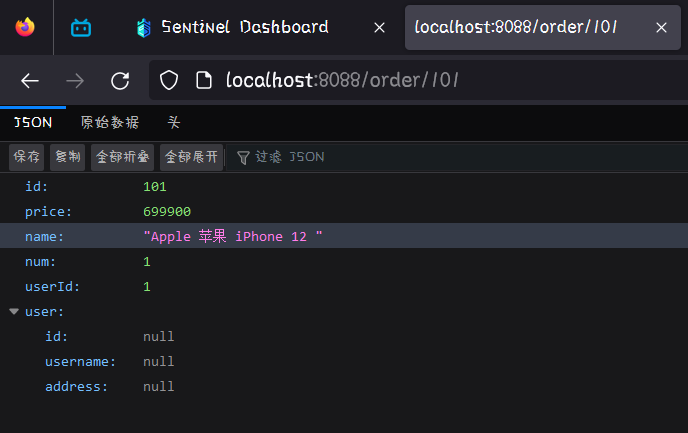Open the tracking protection shield icon
Image resolution: width=688 pixels, height=433 pixels.
point(169,80)
